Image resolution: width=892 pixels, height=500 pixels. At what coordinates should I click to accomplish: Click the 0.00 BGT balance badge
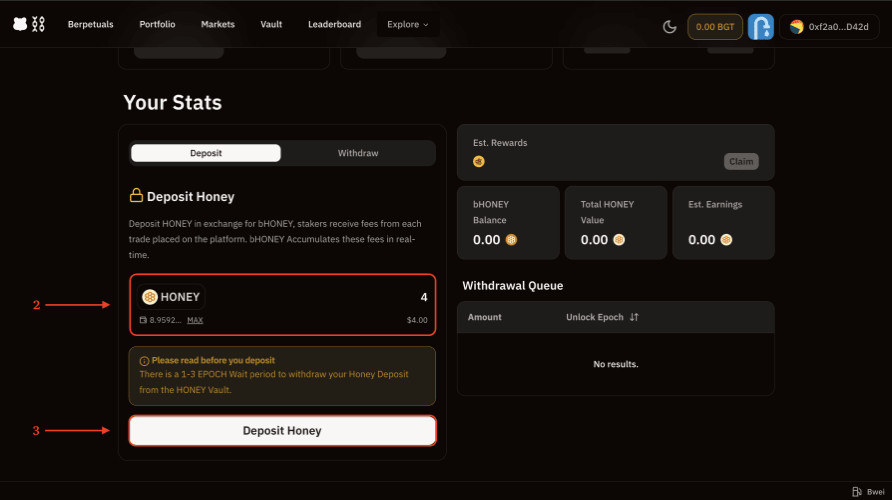pyautogui.click(x=714, y=26)
